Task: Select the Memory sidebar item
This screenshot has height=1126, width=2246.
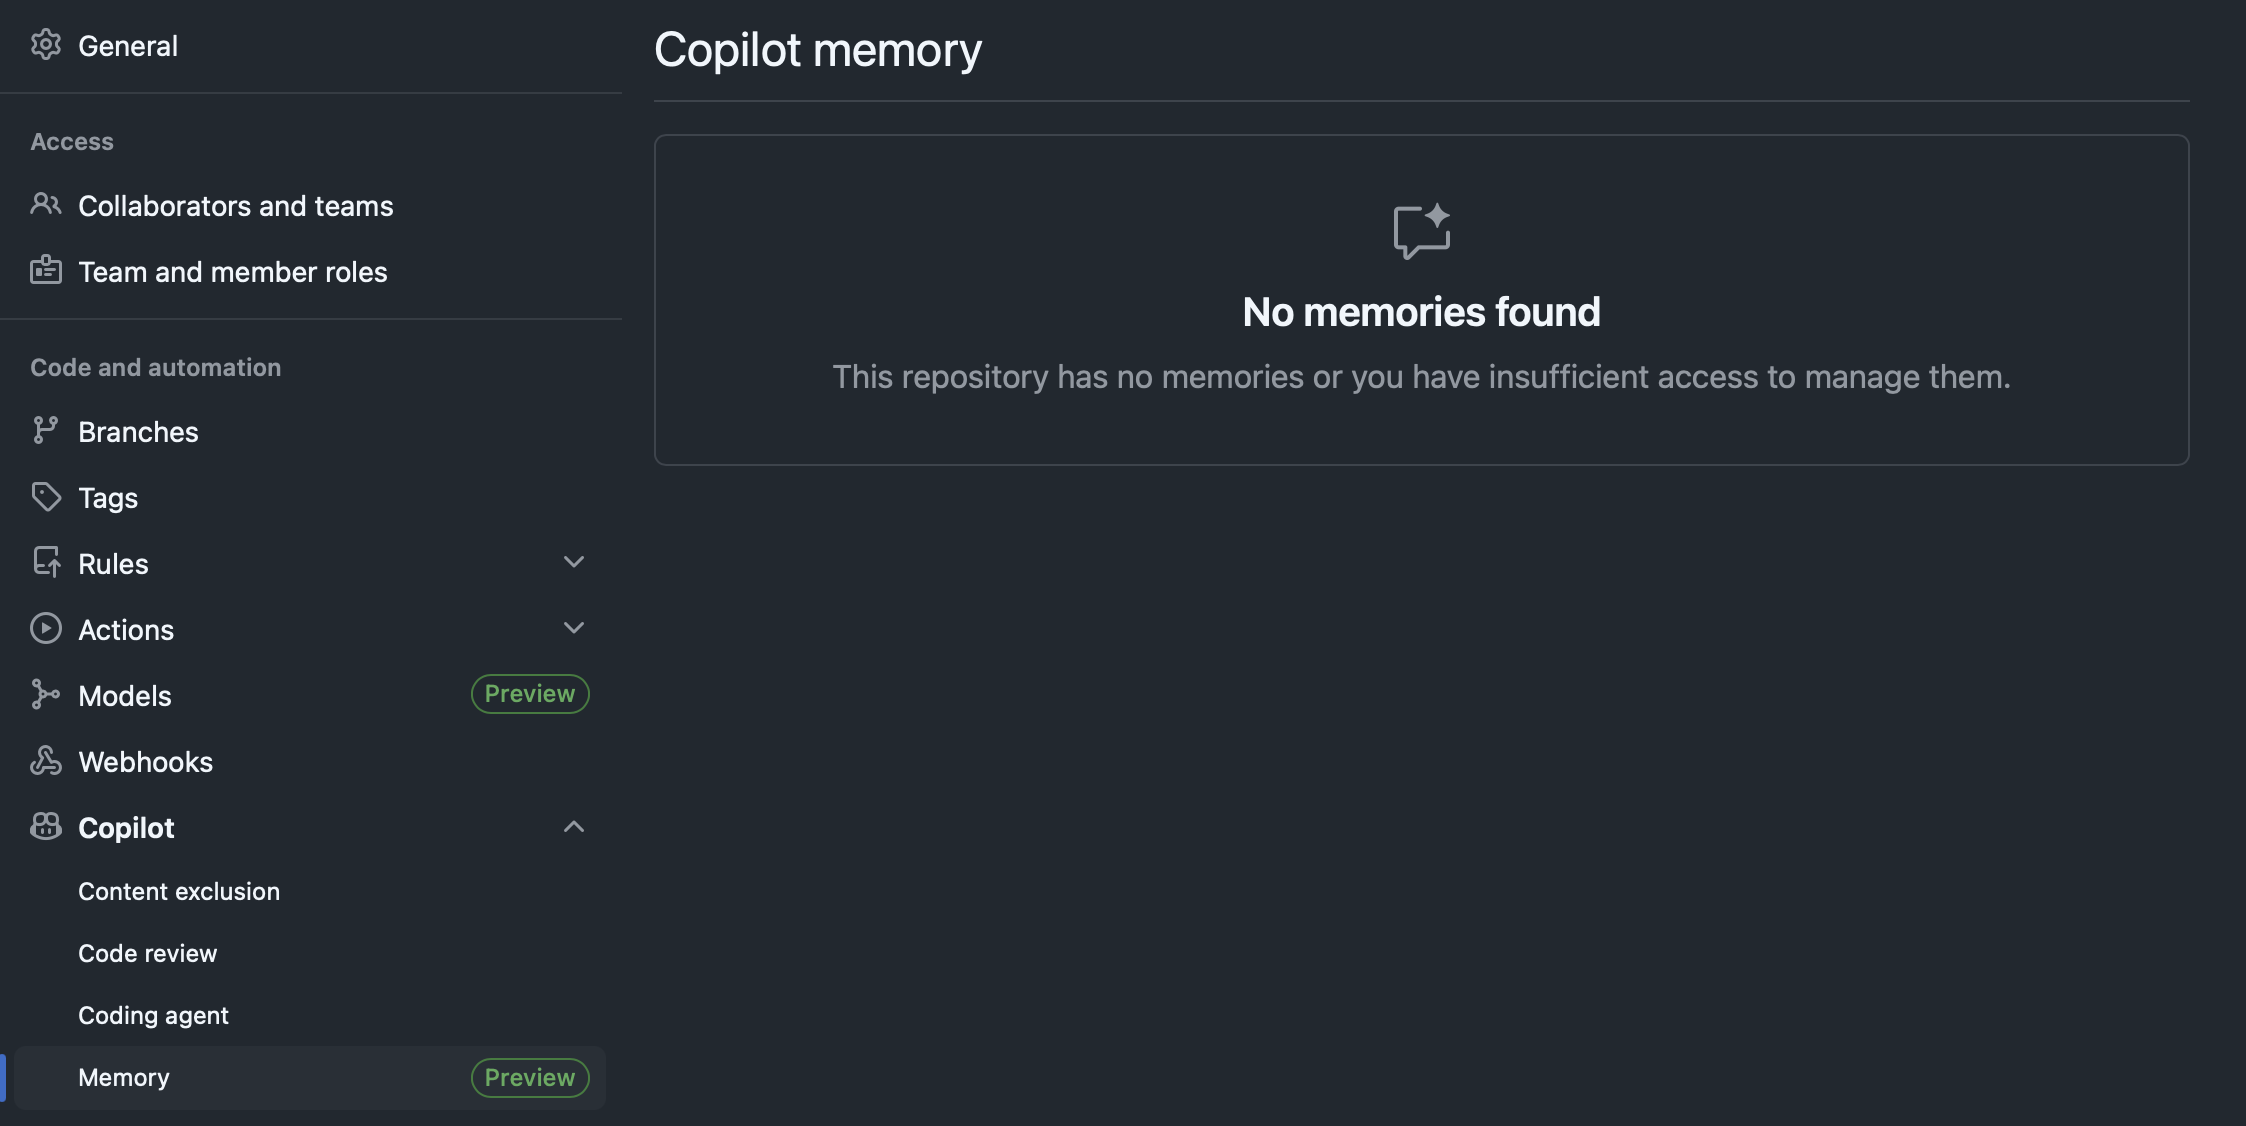Action: tap(124, 1077)
